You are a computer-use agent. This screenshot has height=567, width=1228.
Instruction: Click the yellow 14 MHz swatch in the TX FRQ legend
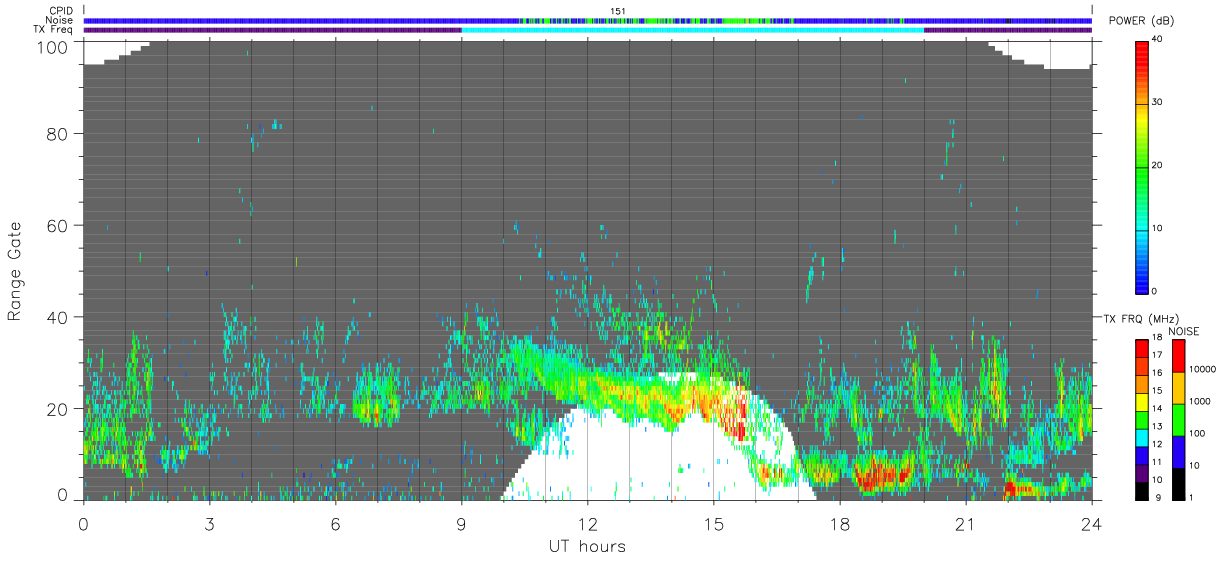point(1142,404)
